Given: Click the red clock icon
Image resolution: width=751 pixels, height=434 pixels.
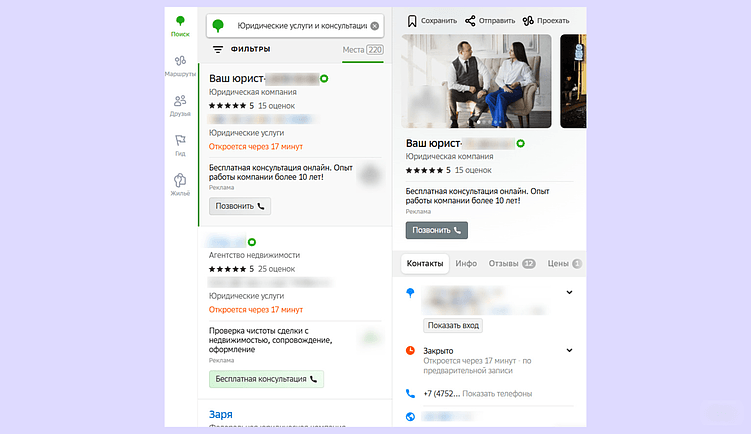Looking at the screenshot, I should click(410, 350).
